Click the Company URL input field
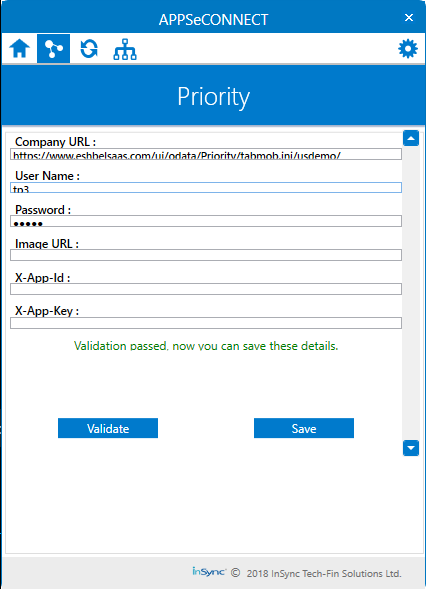This screenshot has width=426, height=589. pos(206,154)
